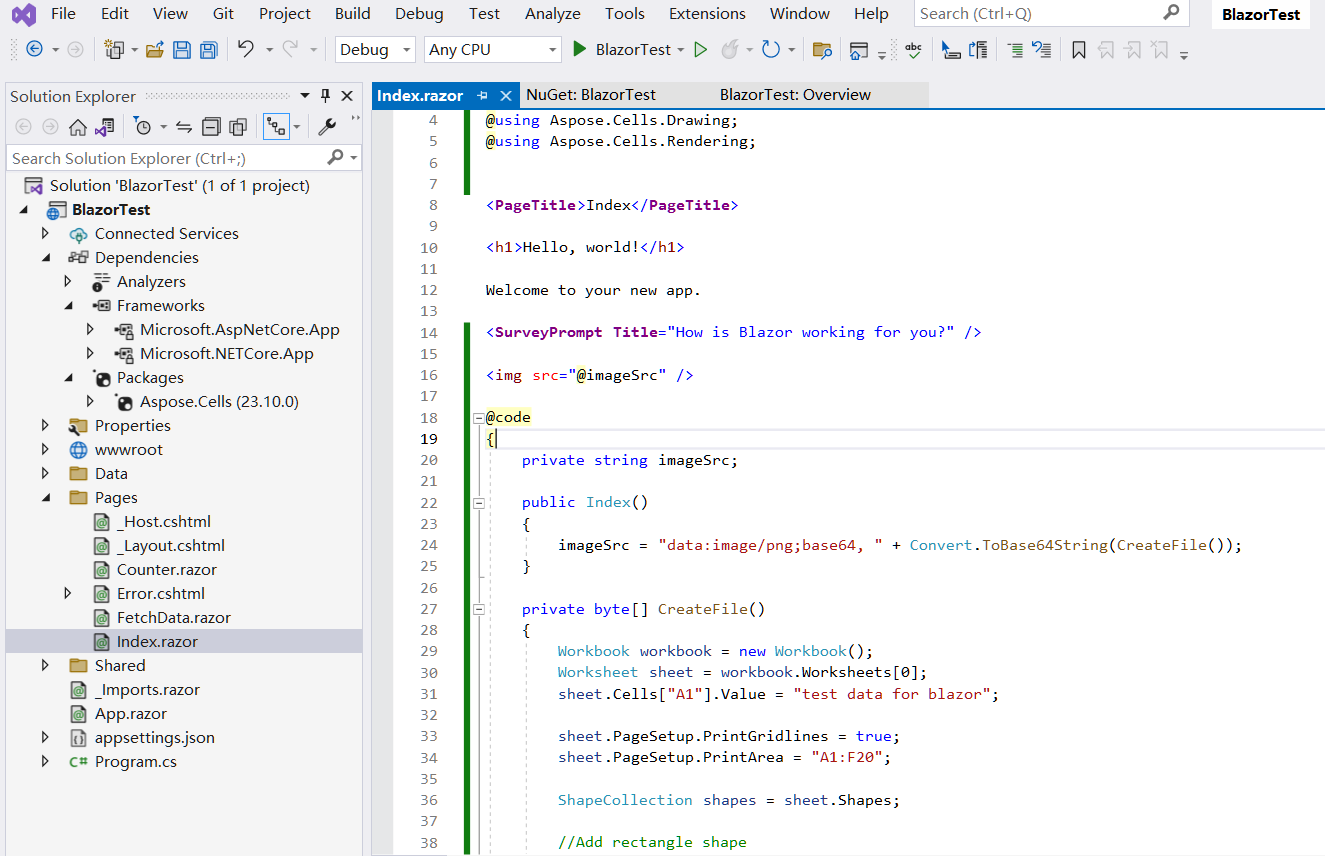Switch to the NuGet: BlazorTest tab

(x=591, y=95)
